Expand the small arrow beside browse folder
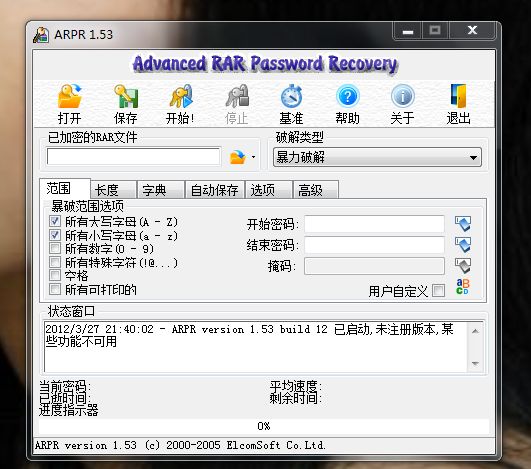The width and height of the screenshot is (531, 469). [x=253, y=157]
